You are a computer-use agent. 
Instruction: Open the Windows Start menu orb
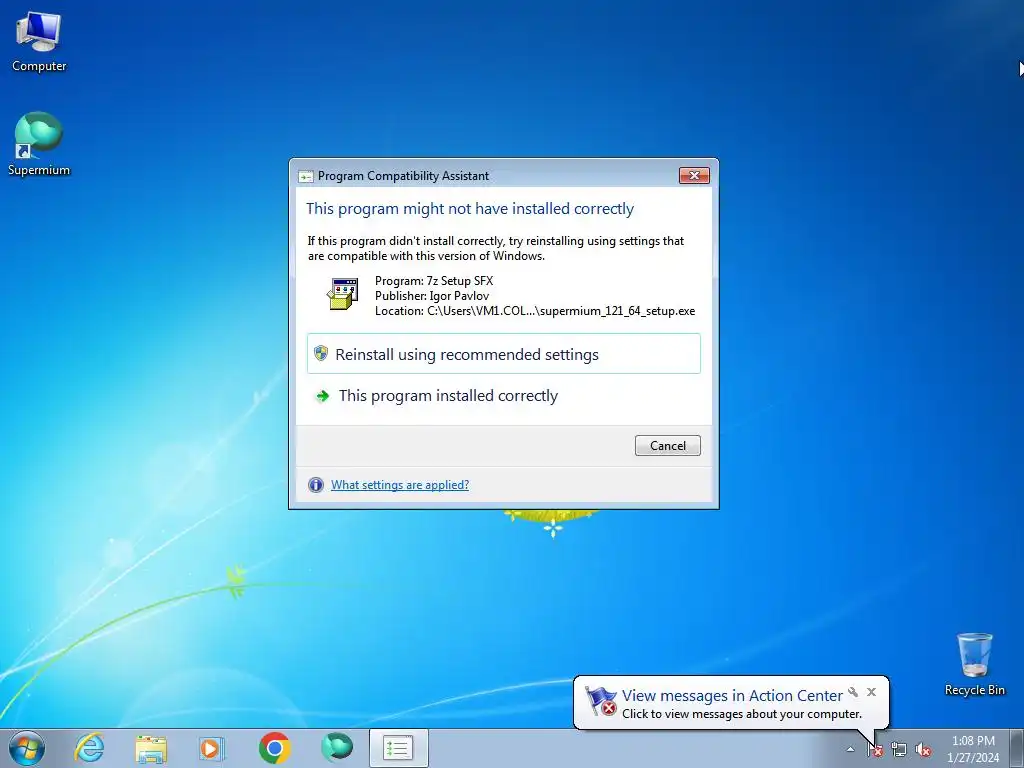point(27,748)
